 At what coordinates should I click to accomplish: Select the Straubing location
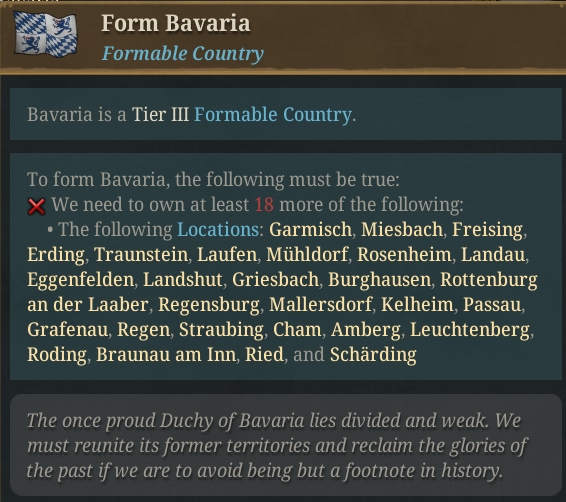tap(221, 329)
